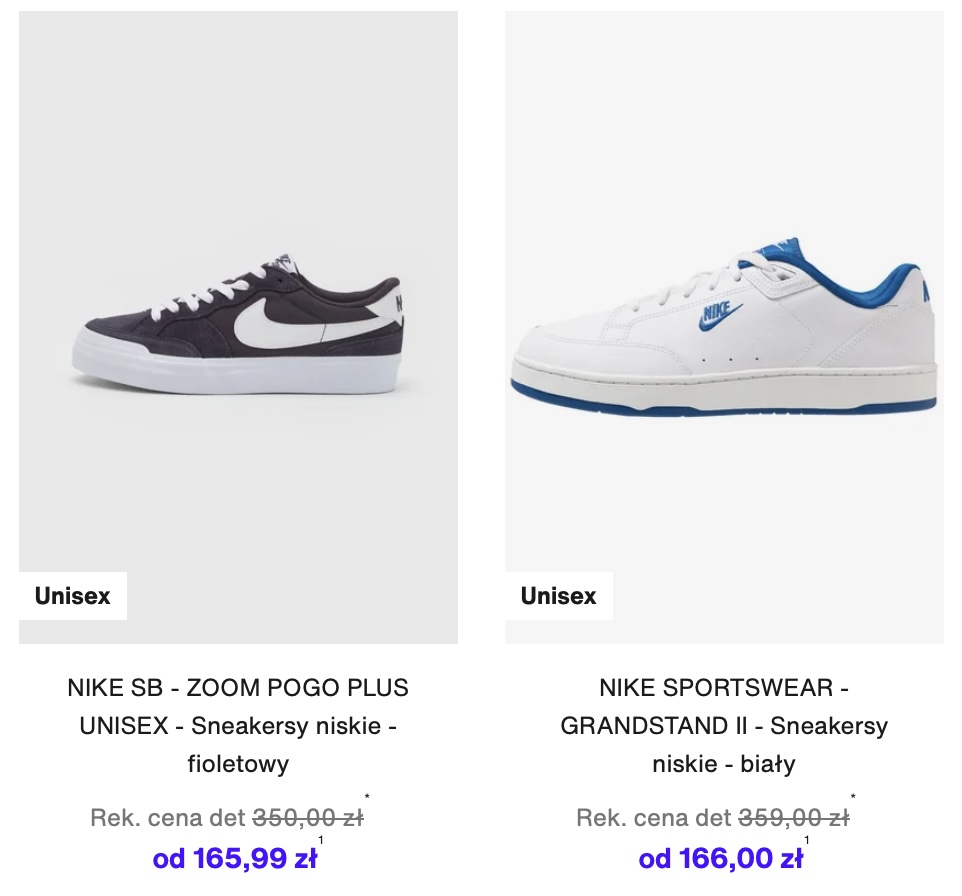Click footnote marker 1 next to 166,00 zł
Viewport: 962px width, 896px height.
(806, 840)
